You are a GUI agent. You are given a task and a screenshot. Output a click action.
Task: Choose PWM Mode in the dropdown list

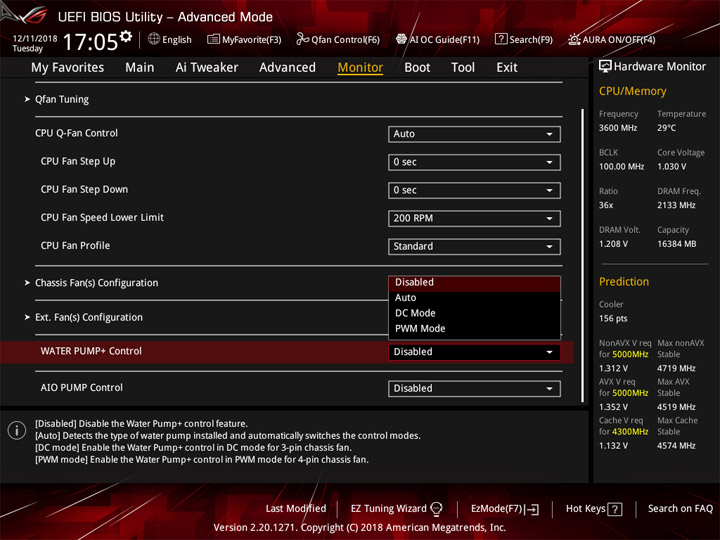(x=474, y=329)
